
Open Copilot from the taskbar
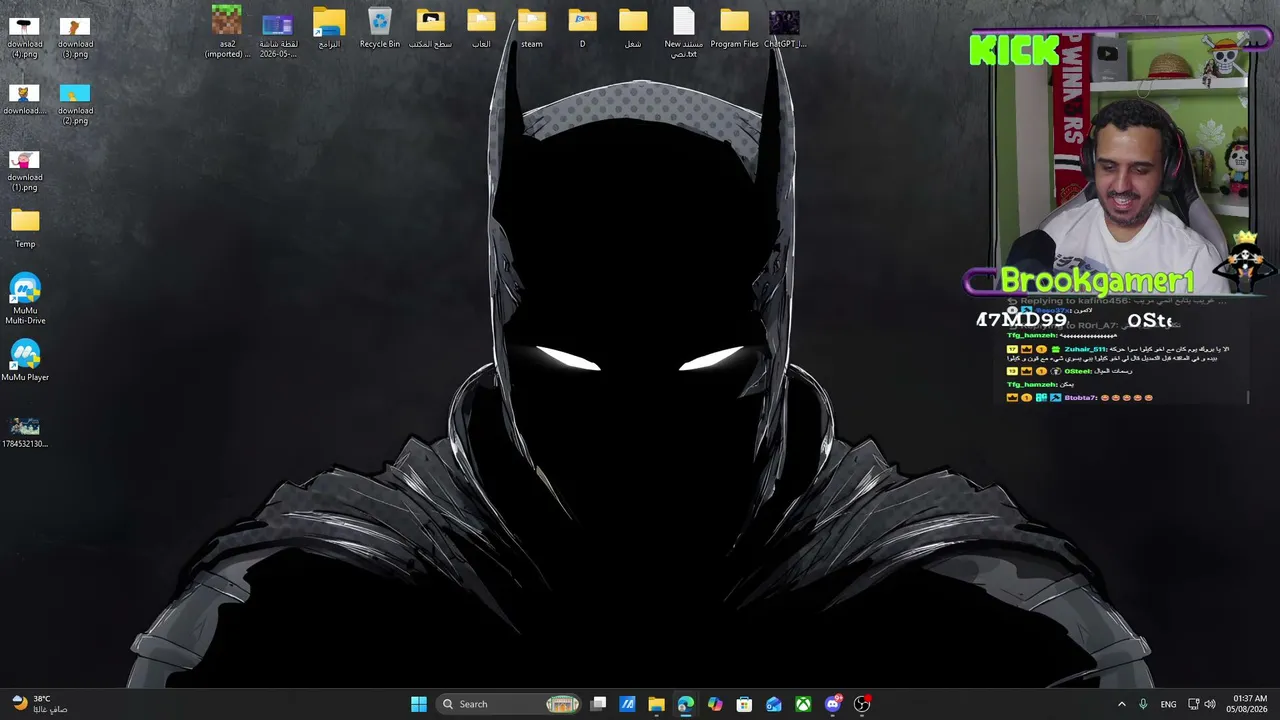(x=715, y=704)
